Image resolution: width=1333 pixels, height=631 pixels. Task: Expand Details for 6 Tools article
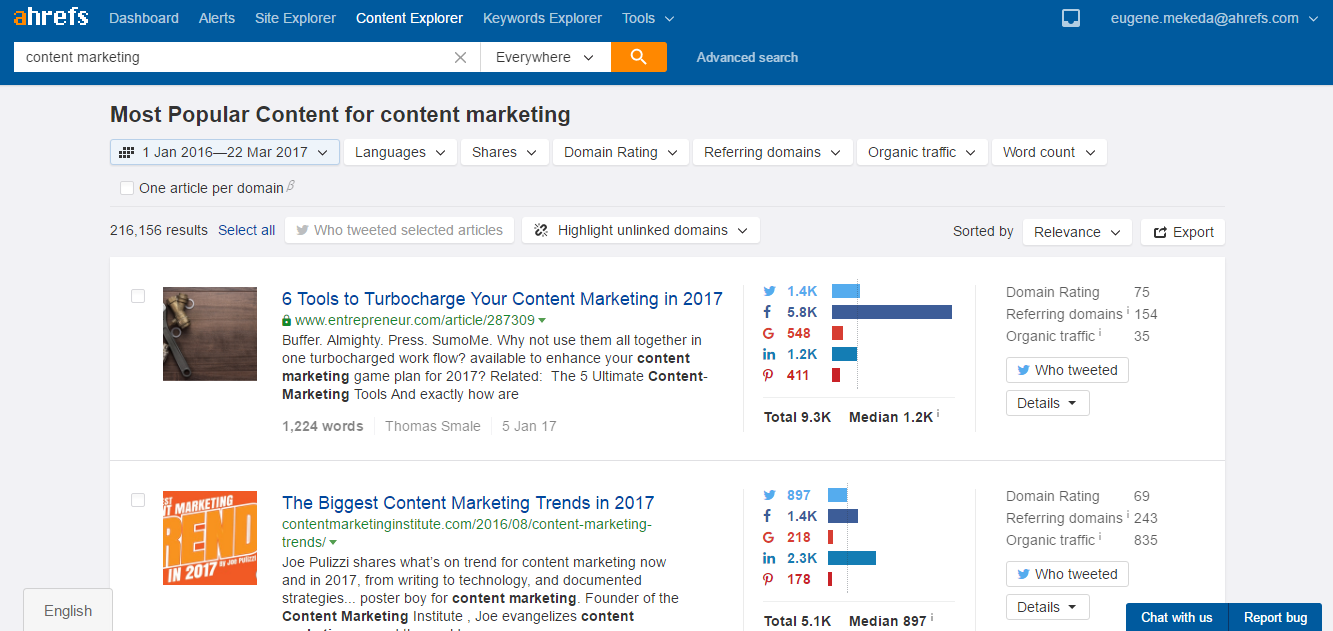1047,403
